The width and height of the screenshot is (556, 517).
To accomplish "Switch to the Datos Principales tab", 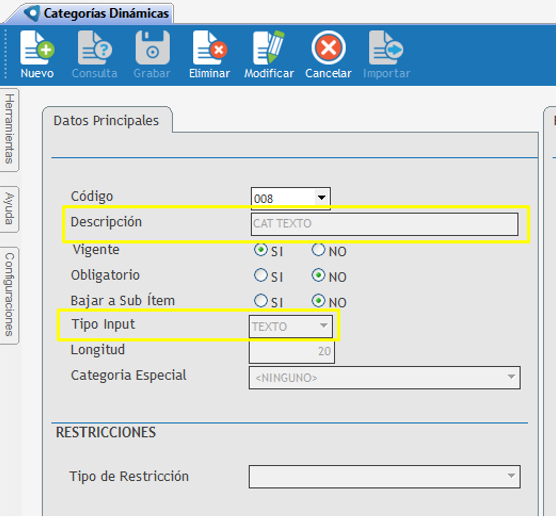I will [106, 121].
